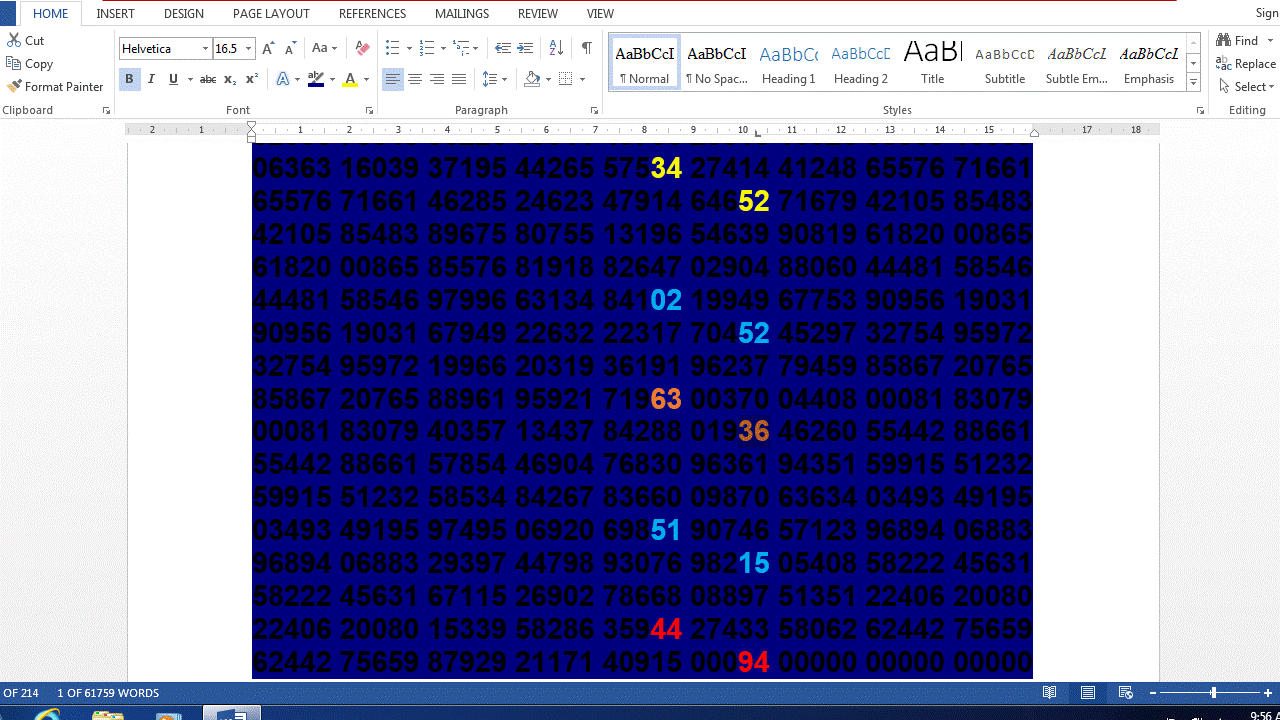Click the Sort A-Z icon
The width and height of the screenshot is (1280, 720).
557,48
